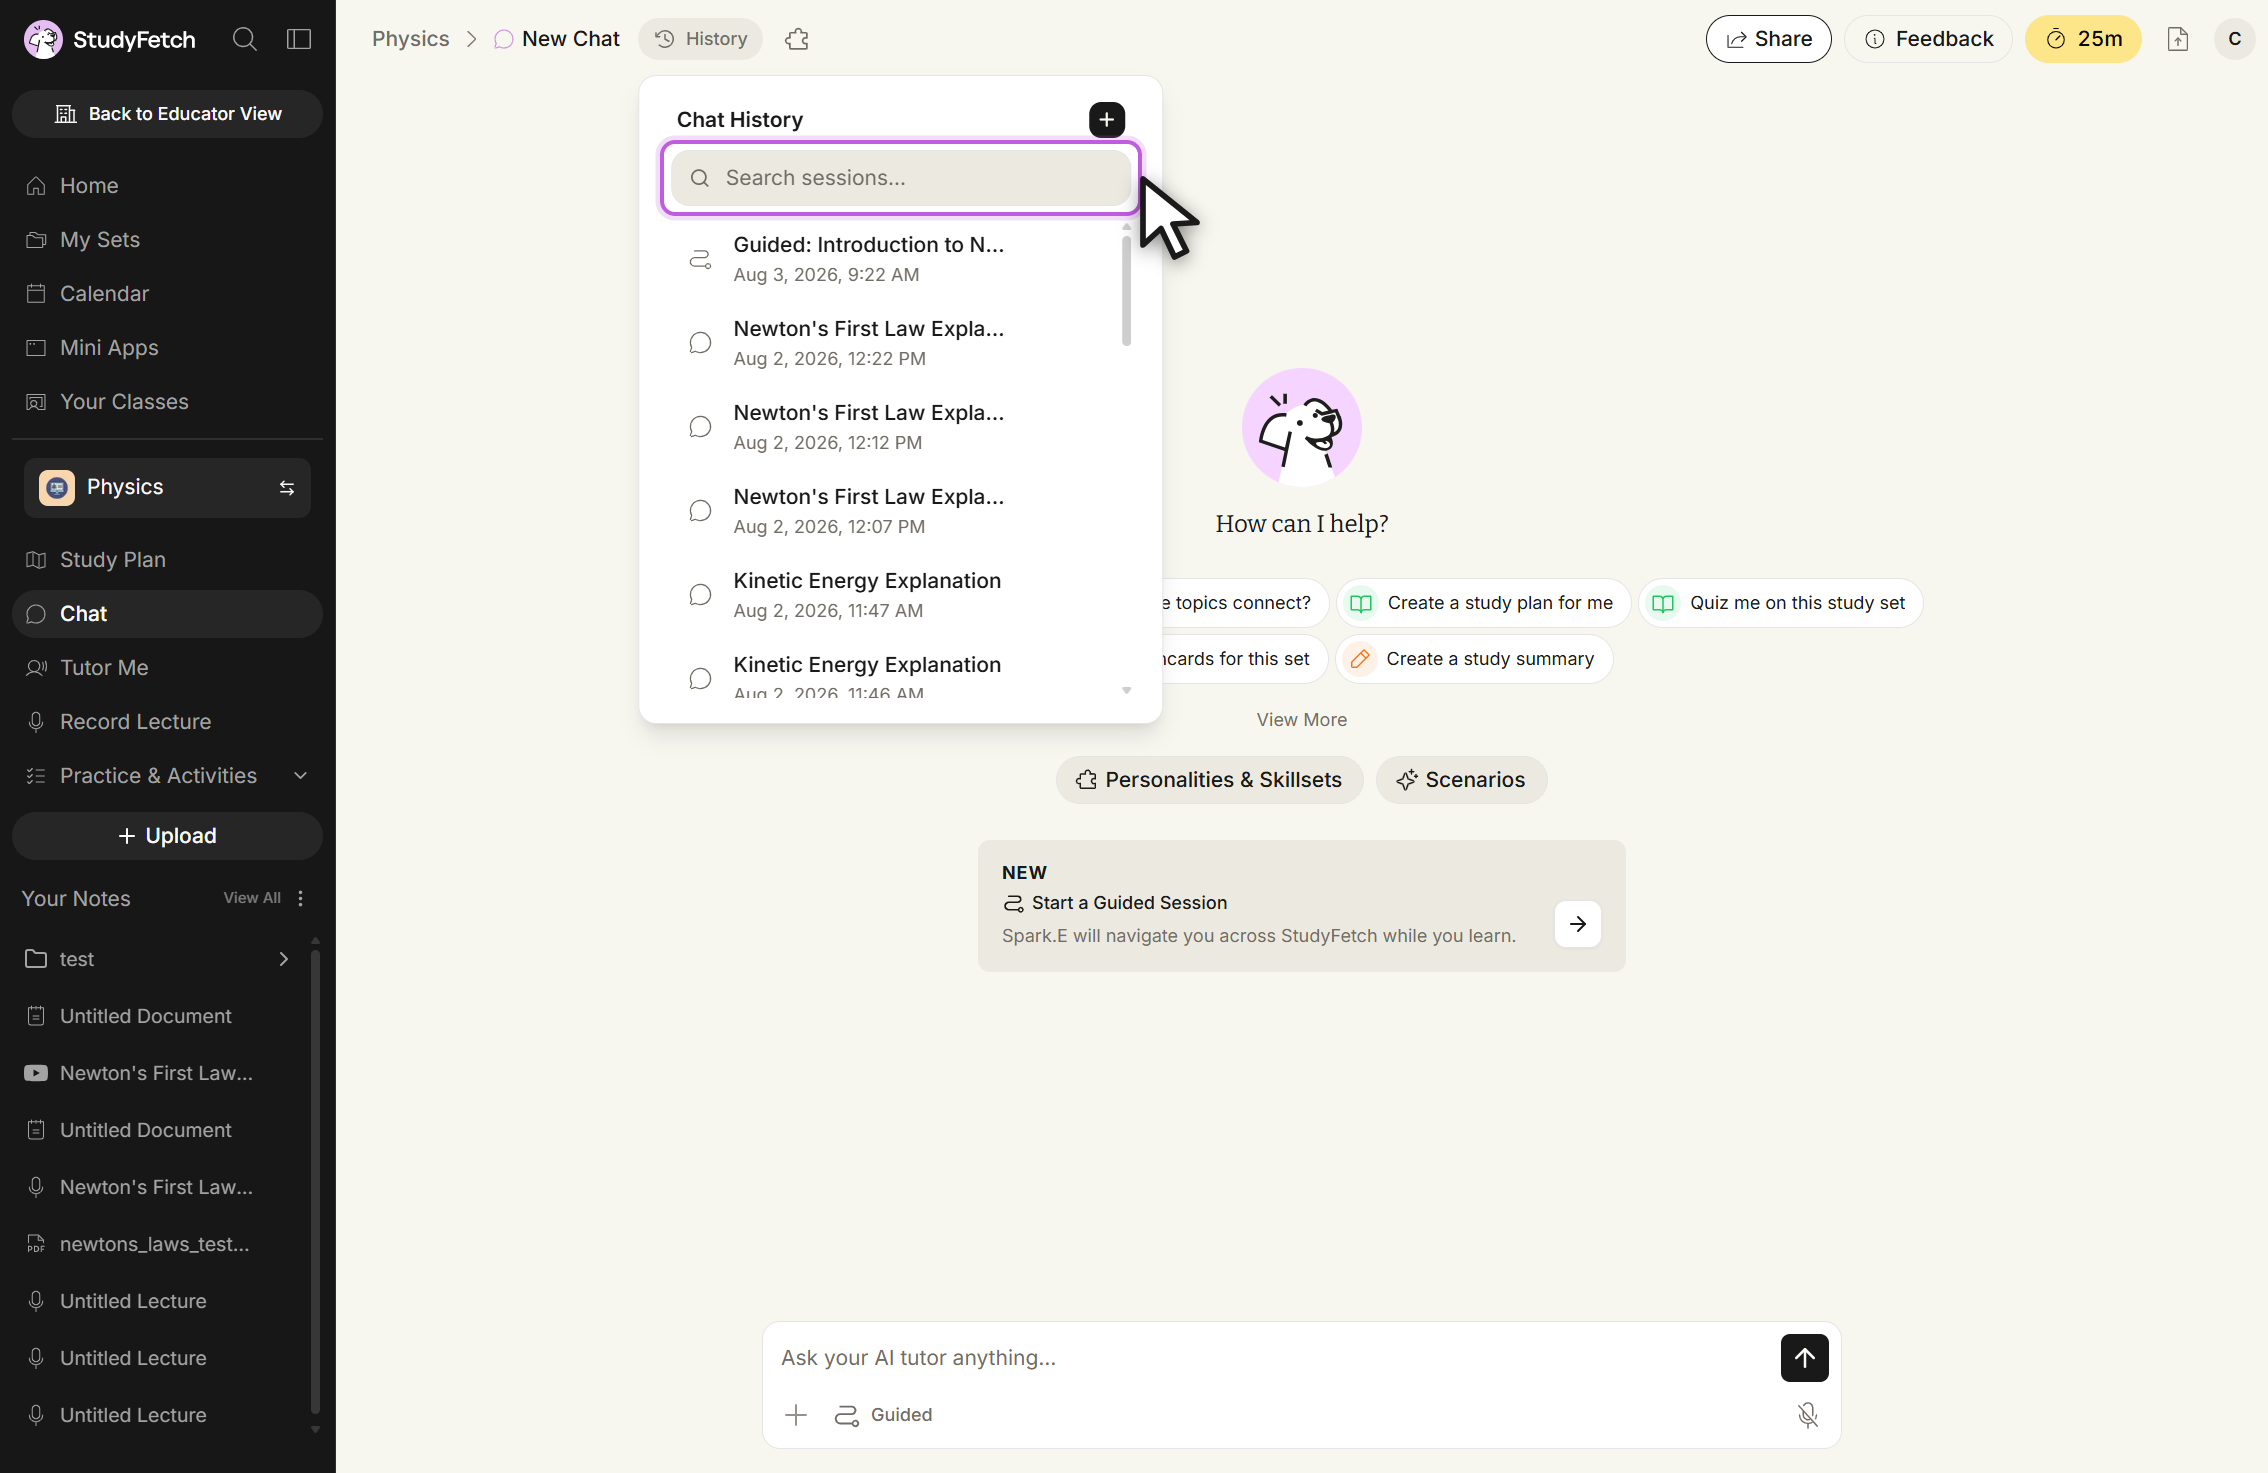This screenshot has width=2268, height=1473.
Task: Click Back to Educator View button
Action: (x=168, y=114)
